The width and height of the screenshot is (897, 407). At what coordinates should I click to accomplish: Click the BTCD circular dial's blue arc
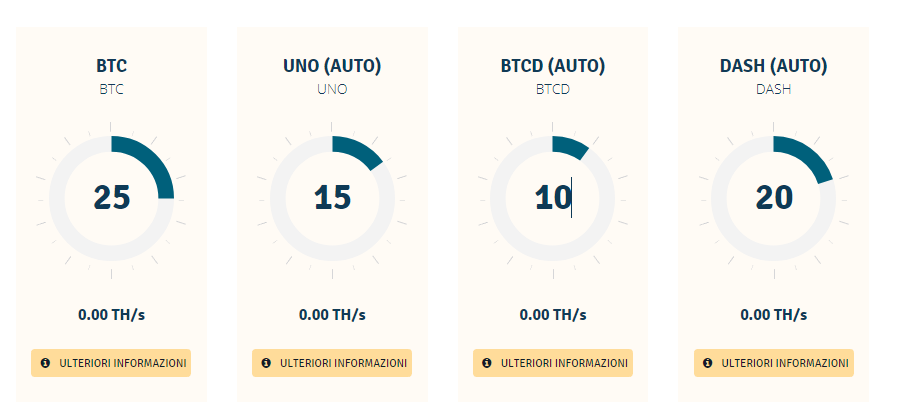click(x=570, y=146)
